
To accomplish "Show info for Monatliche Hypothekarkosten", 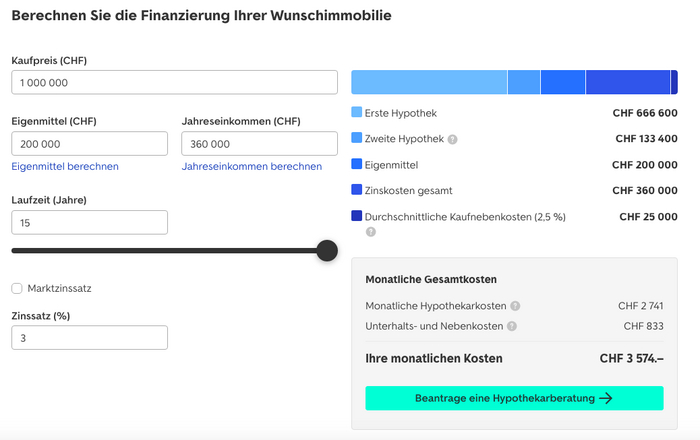I will (515, 306).
